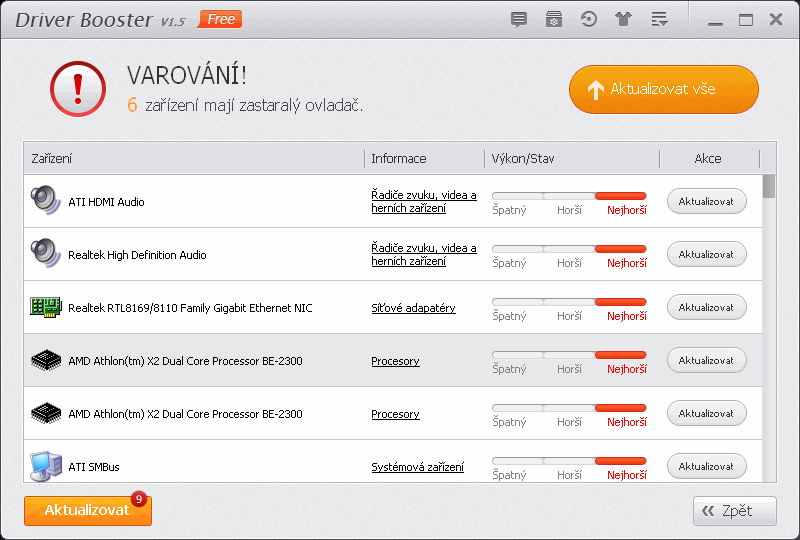Viewport: 800px width, 540px height.
Task: Select the ATI HDMI Audio row name
Action: click(x=106, y=202)
